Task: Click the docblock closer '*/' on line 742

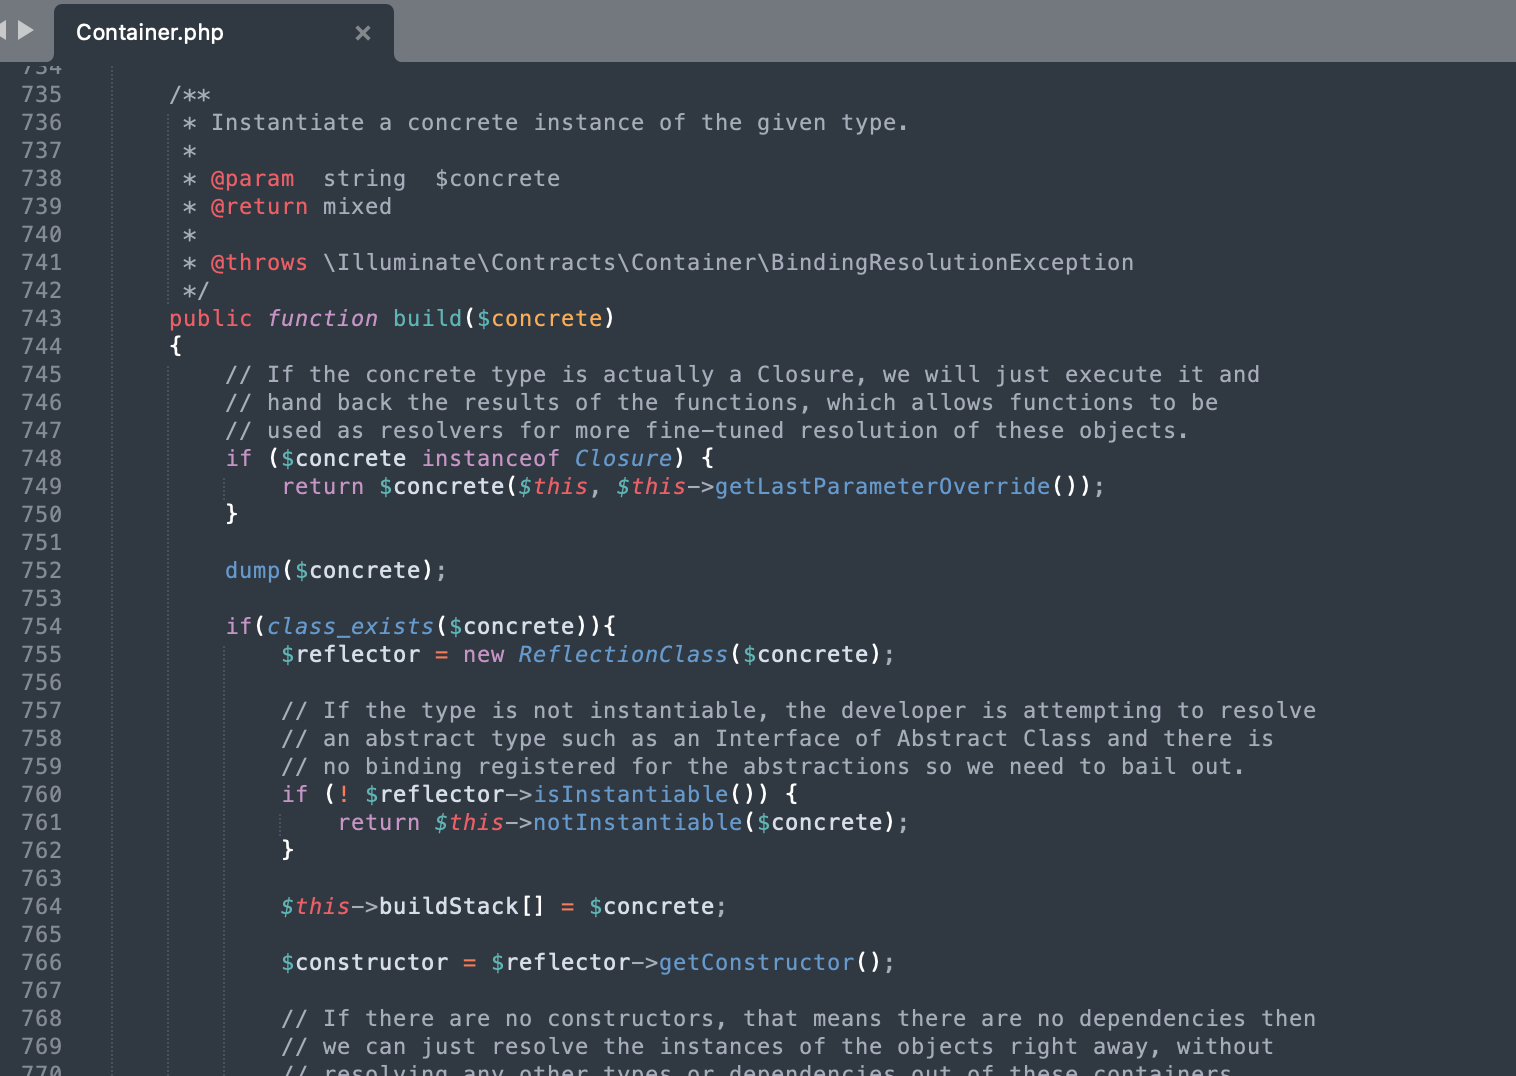Action: [196, 291]
